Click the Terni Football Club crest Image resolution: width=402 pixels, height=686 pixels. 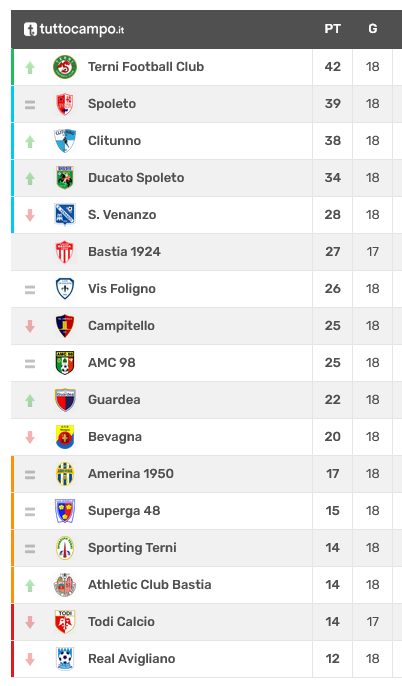click(x=65, y=67)
